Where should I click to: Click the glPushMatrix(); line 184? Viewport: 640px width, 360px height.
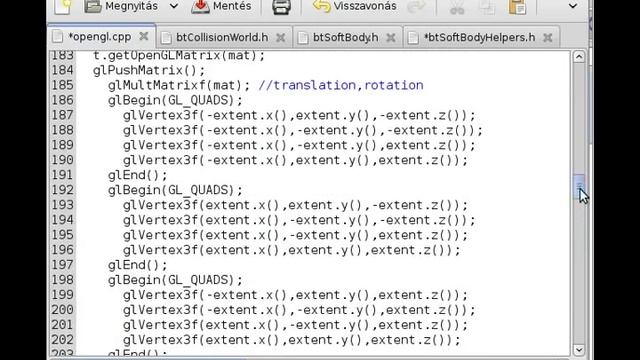149,71
